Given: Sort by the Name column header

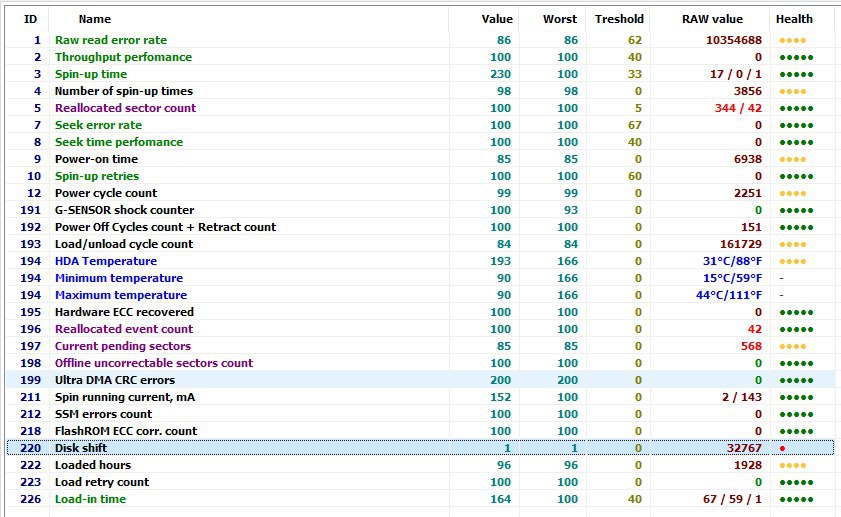Looking at the screenshot, I should [x=95, y=19].
